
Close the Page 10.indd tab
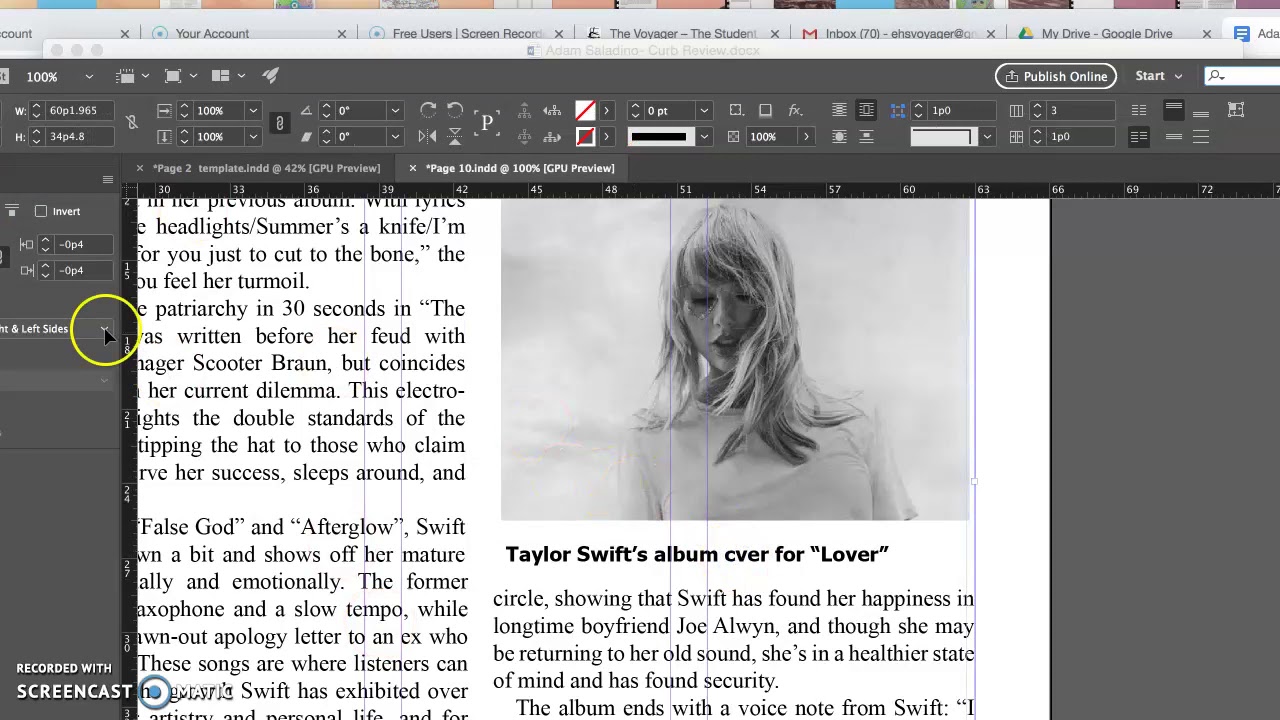tap(412, 168)
